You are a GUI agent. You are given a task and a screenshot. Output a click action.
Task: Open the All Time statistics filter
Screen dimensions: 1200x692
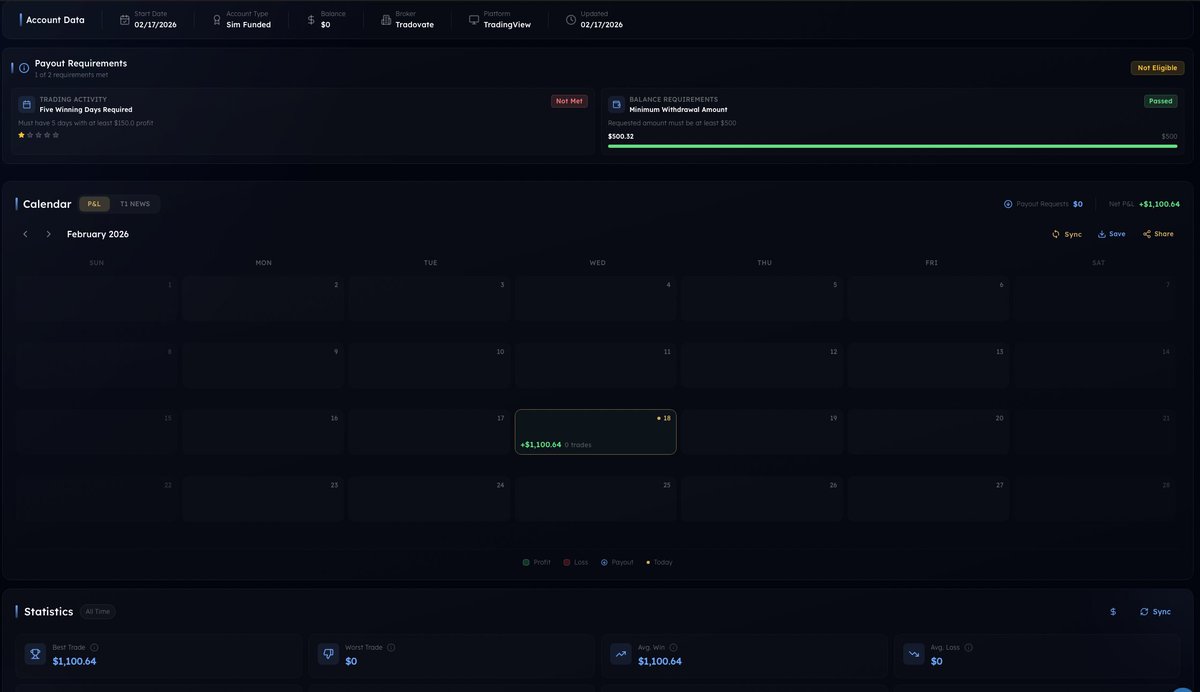pos(99,612)
